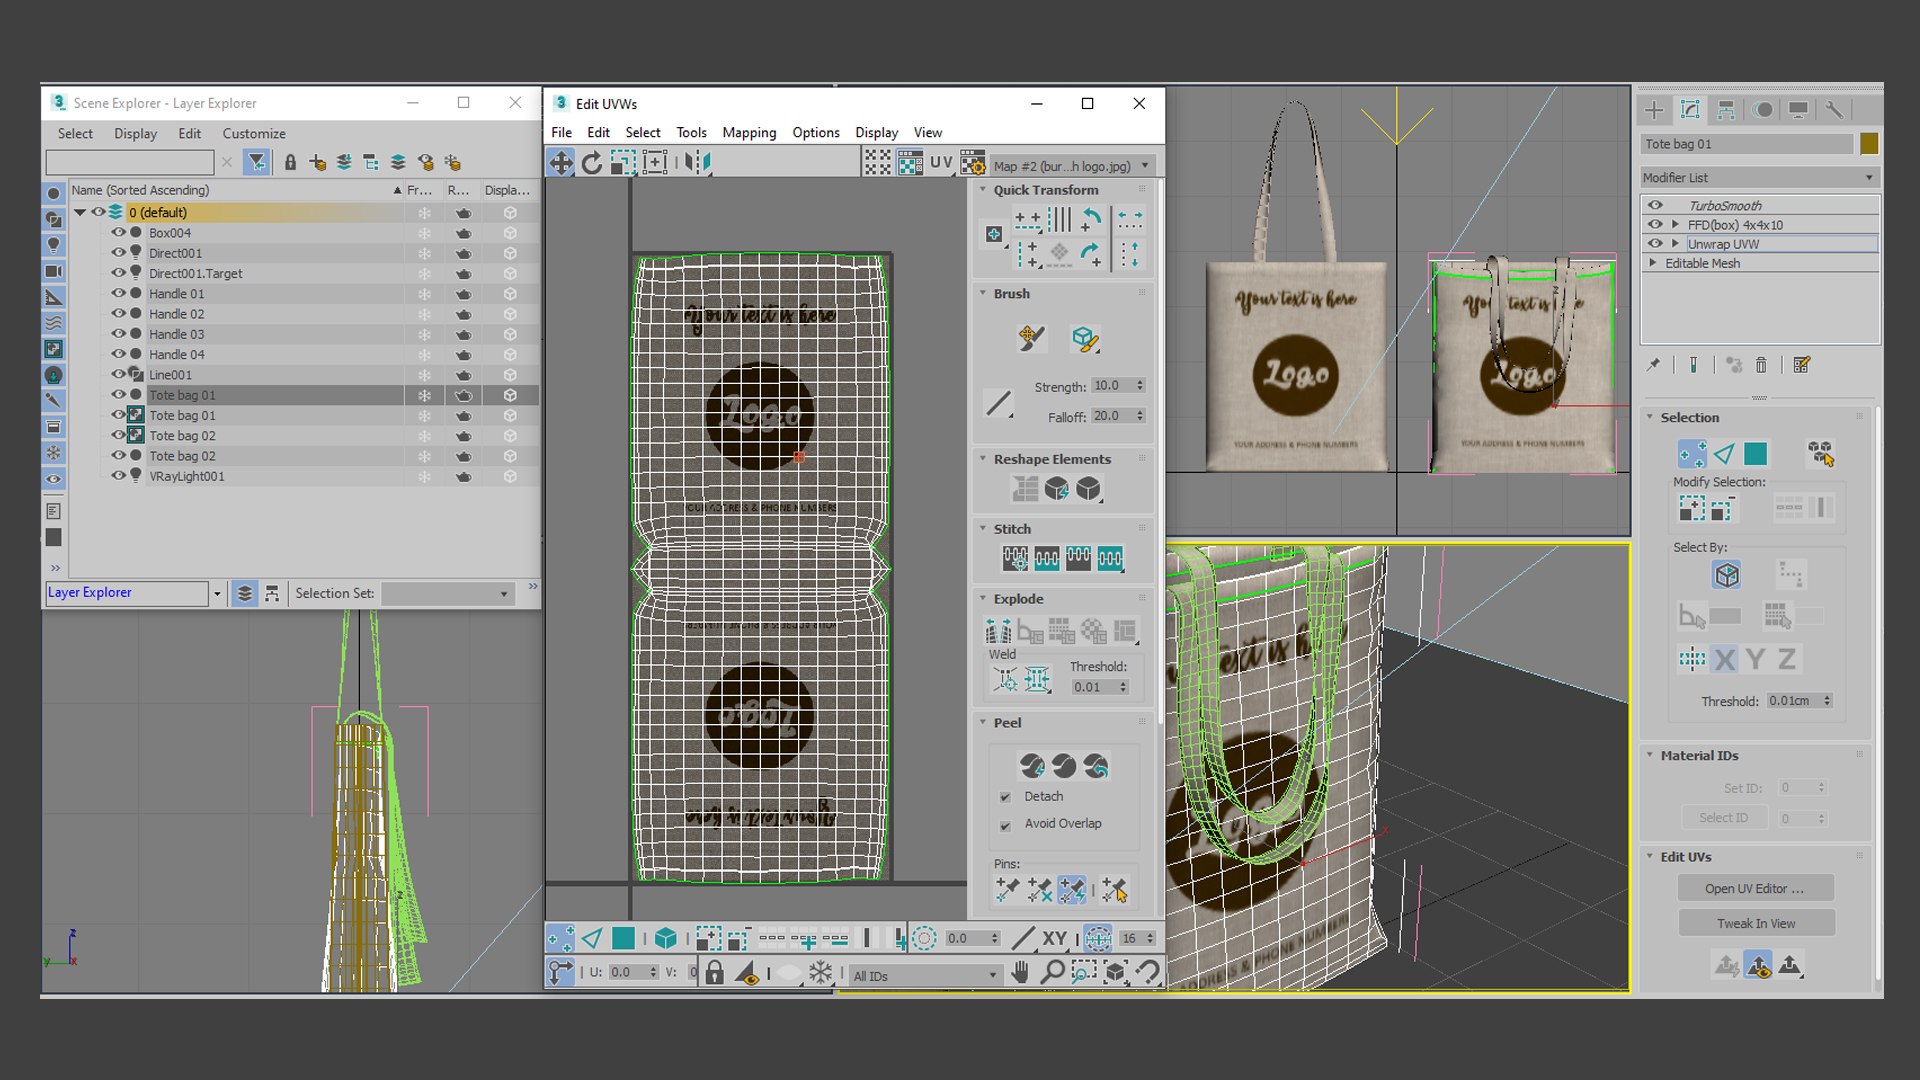This screenshot has width=1920, height=1080.
Task: Open the Modifier List dropdown
Action: [x=1759, y=177]
